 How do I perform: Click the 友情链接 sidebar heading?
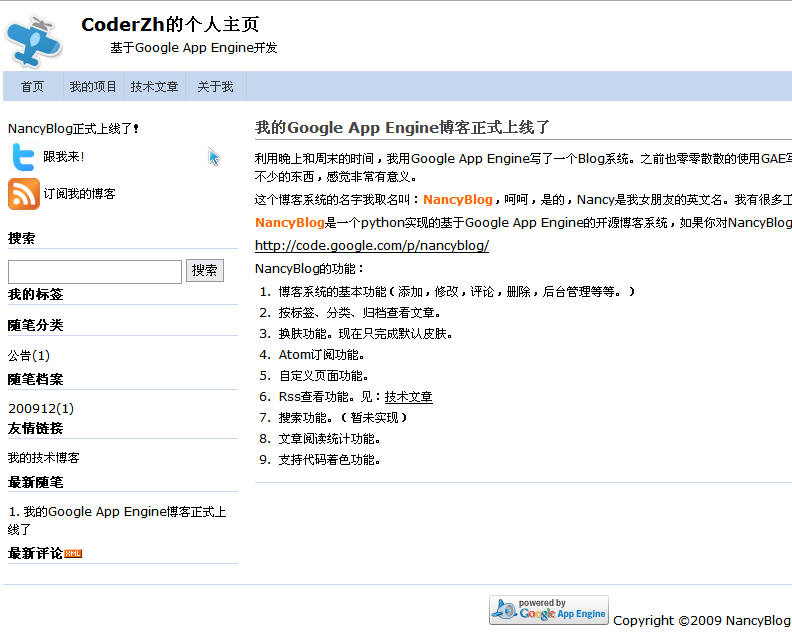tap(35, 428)
